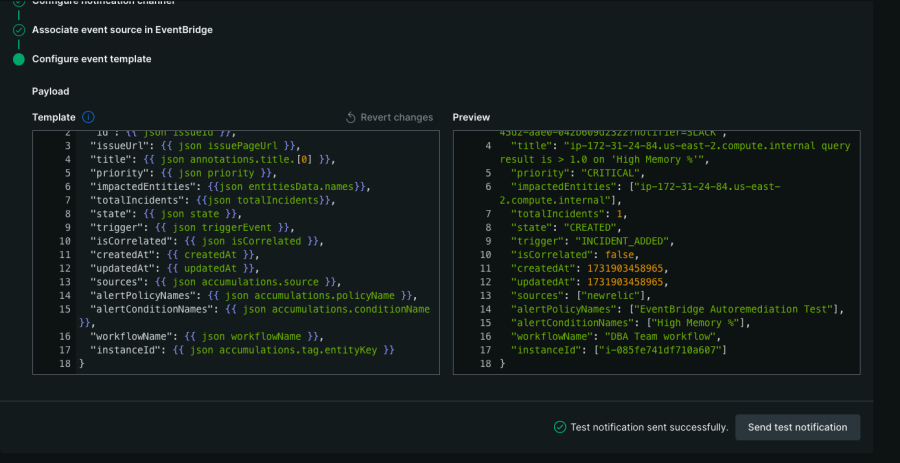Place cursor on the instanceId template line
The image size is (900, 463).
click(240, 350)
